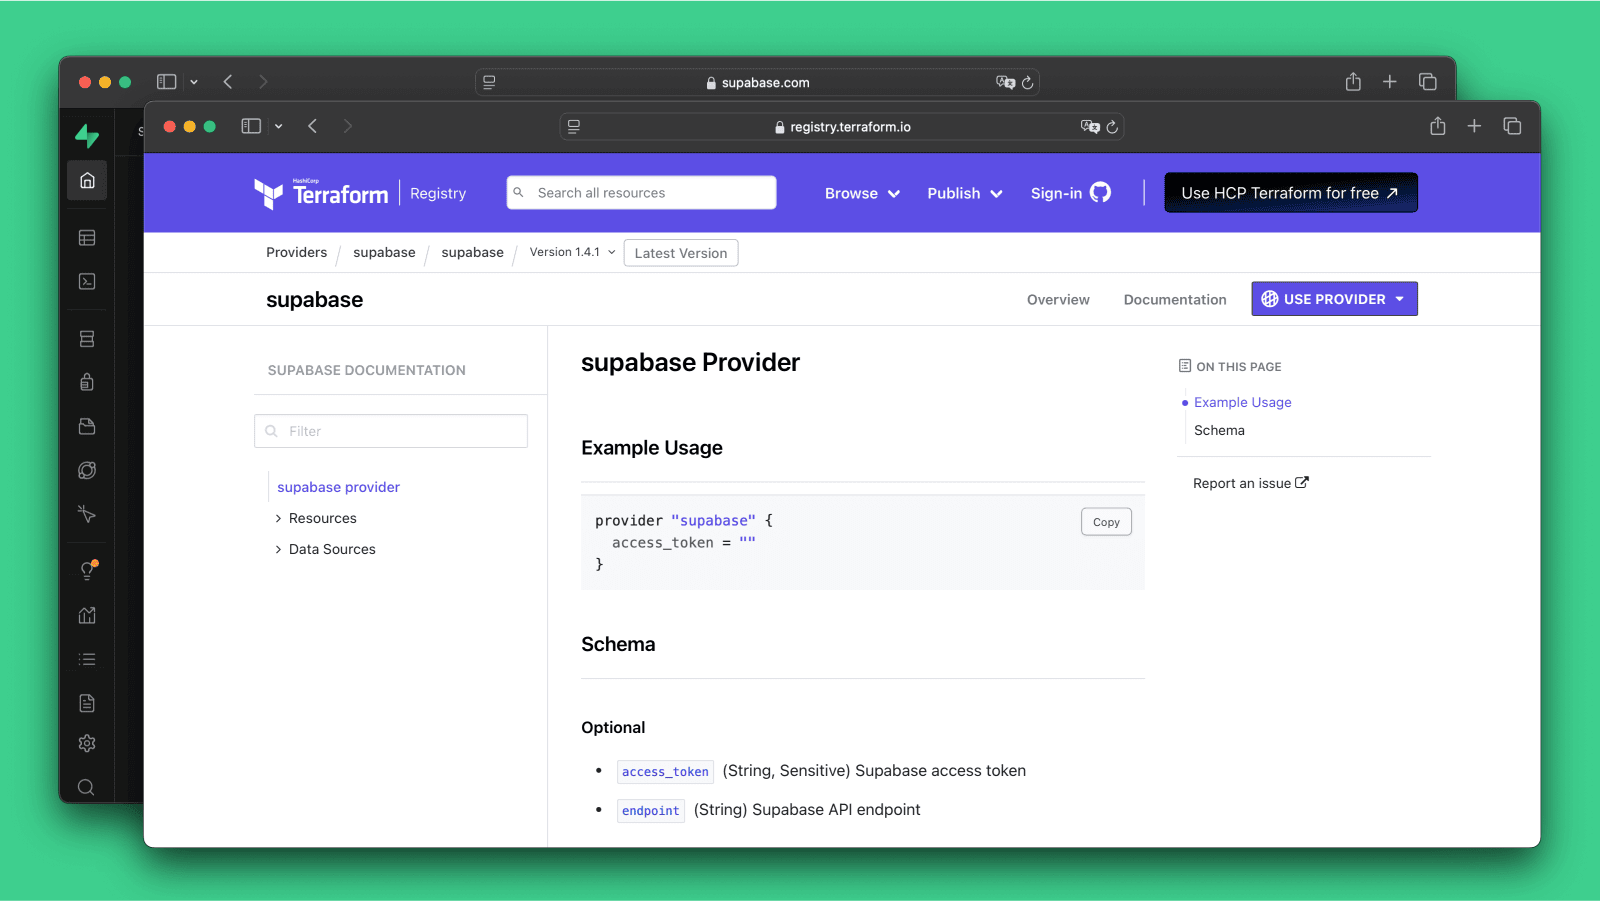Screen dimensions: 1600x901
Task: Show tab overview in supabase.com window
Action: (1428, 82)
